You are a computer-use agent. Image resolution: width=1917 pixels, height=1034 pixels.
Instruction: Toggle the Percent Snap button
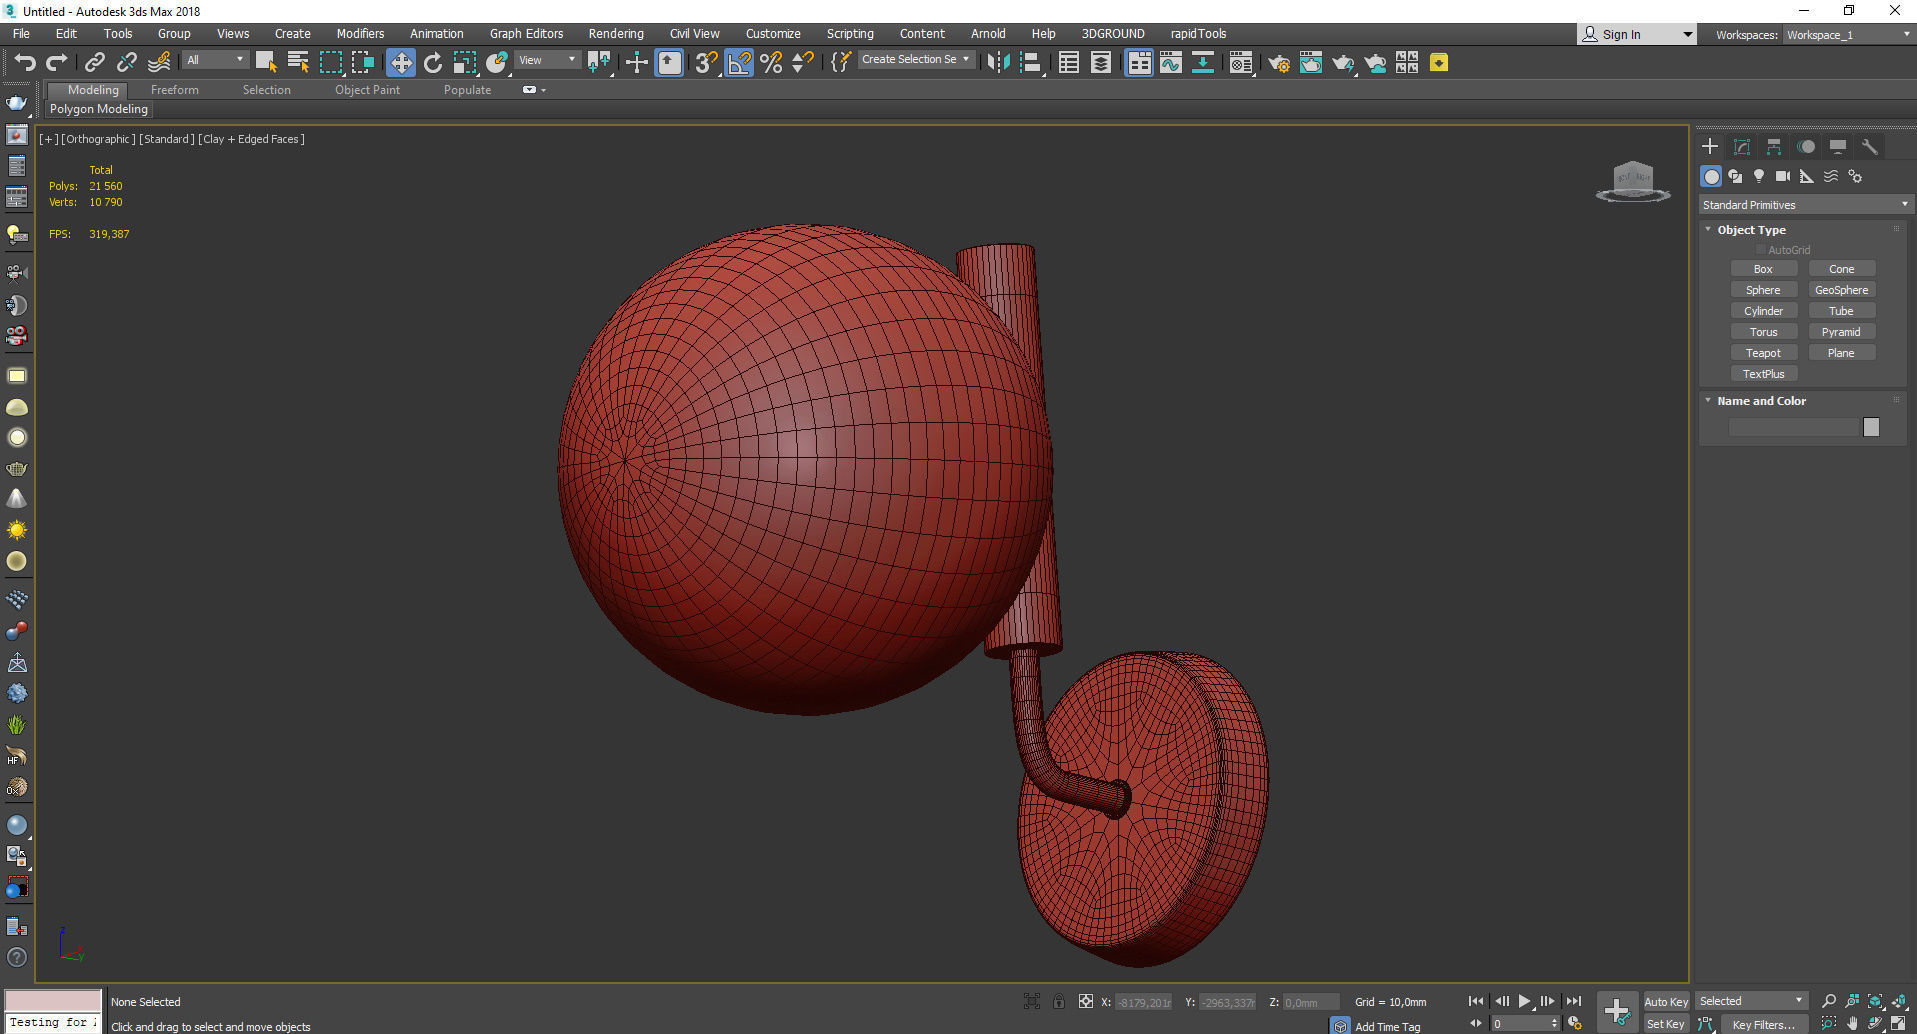[x=771, y=63]
